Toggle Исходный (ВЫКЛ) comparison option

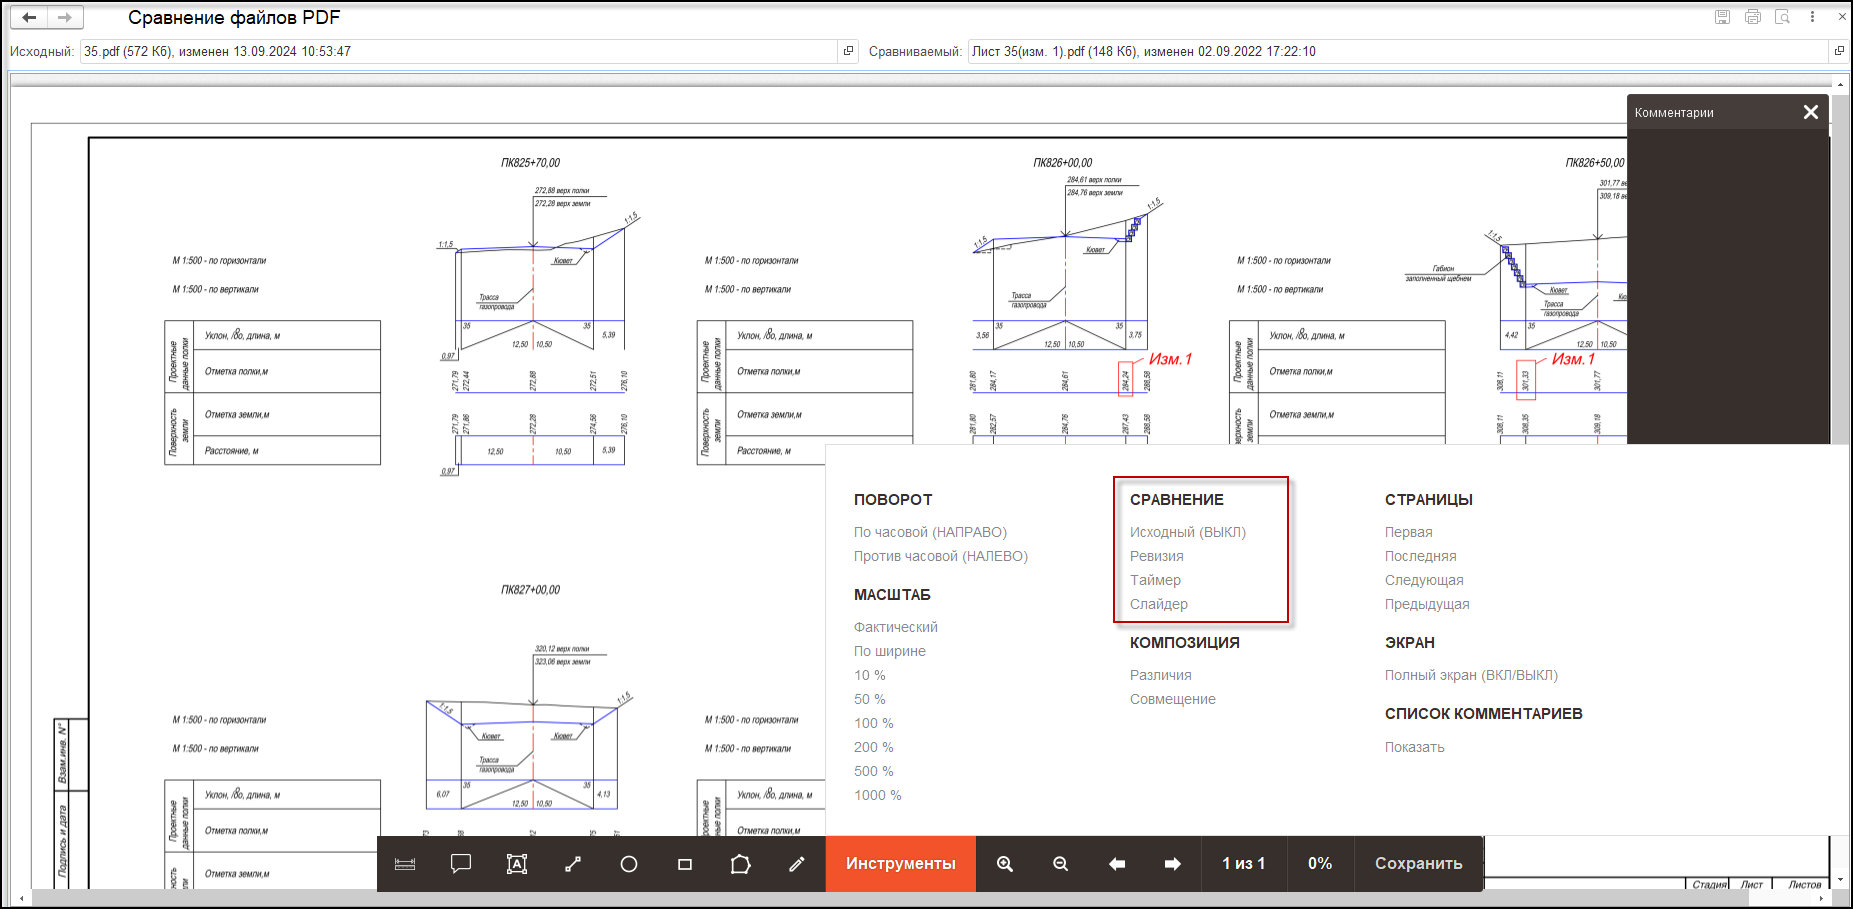click(1187, 532)
